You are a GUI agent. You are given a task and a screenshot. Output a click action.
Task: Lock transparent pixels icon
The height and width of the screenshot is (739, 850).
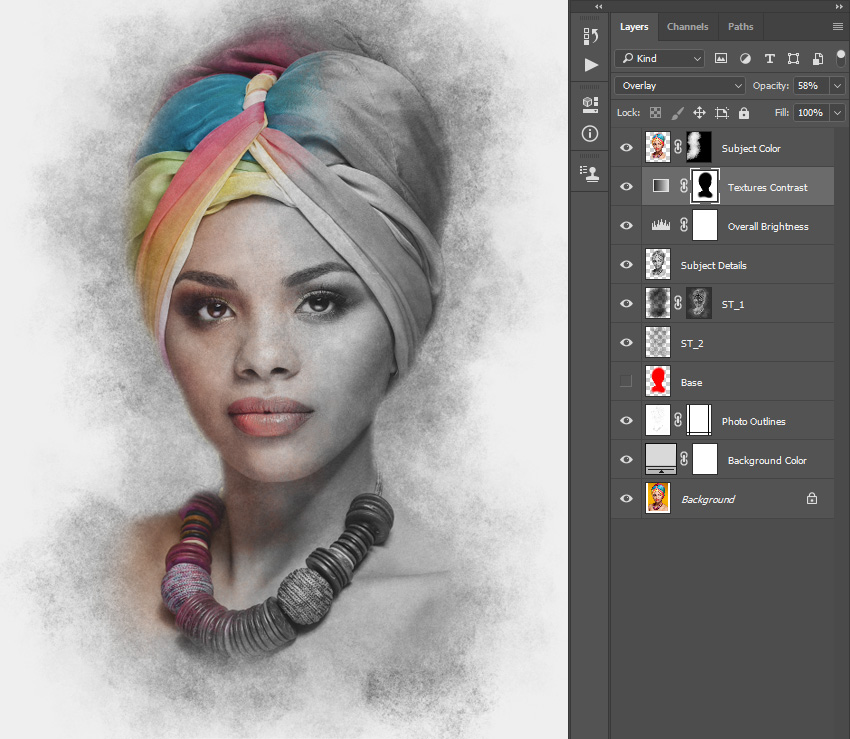point(655,113)
